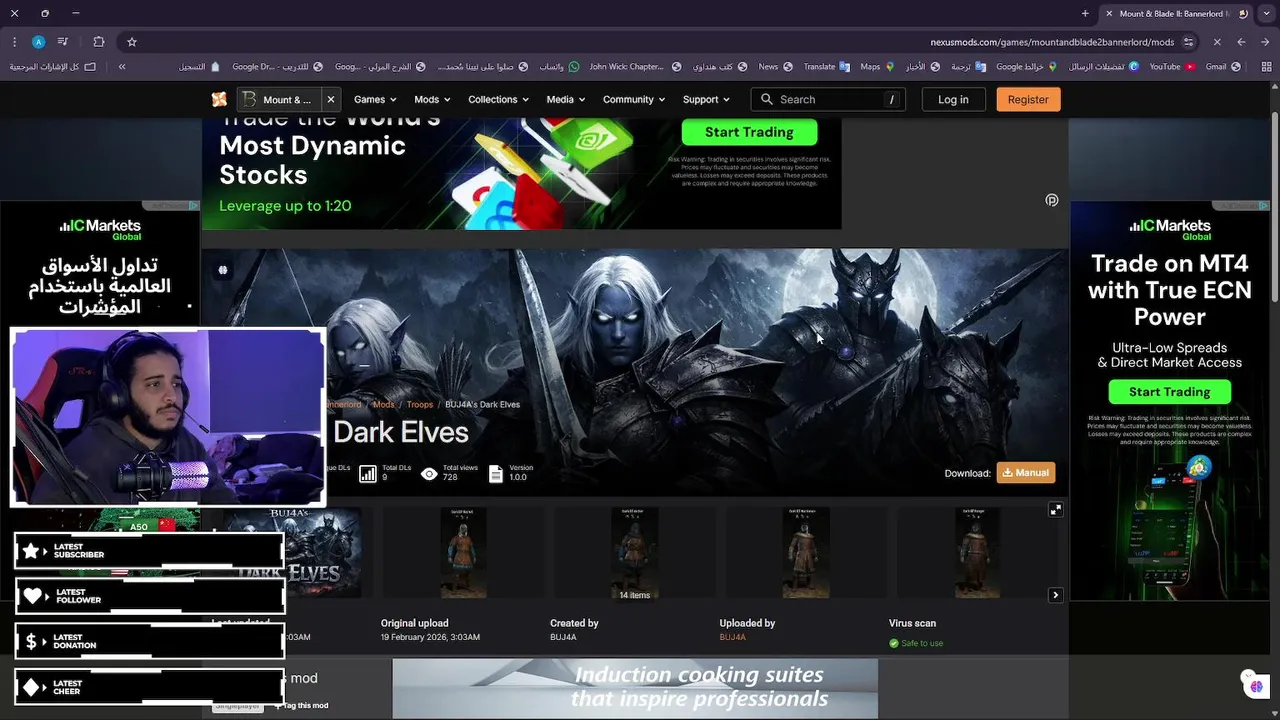Open the Maps bookmark

876,67
